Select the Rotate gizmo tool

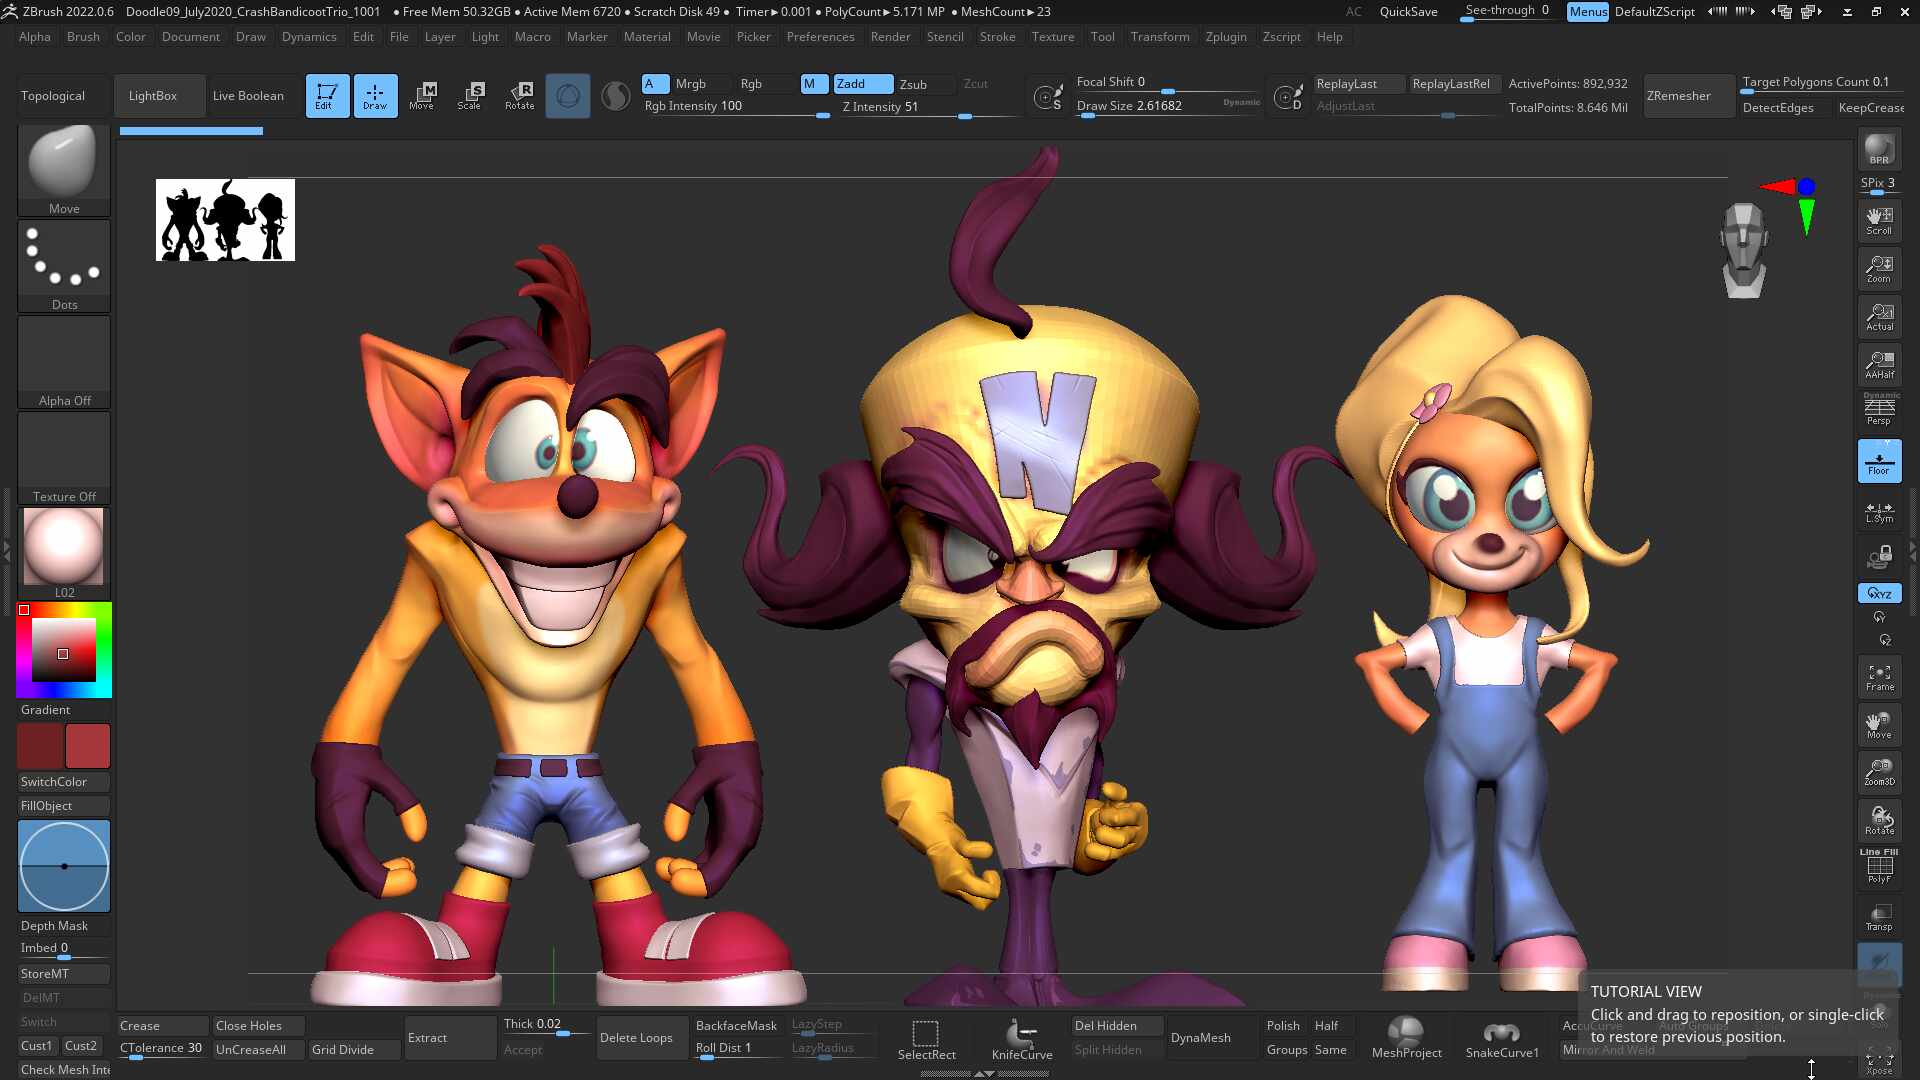tap(519, 96)
